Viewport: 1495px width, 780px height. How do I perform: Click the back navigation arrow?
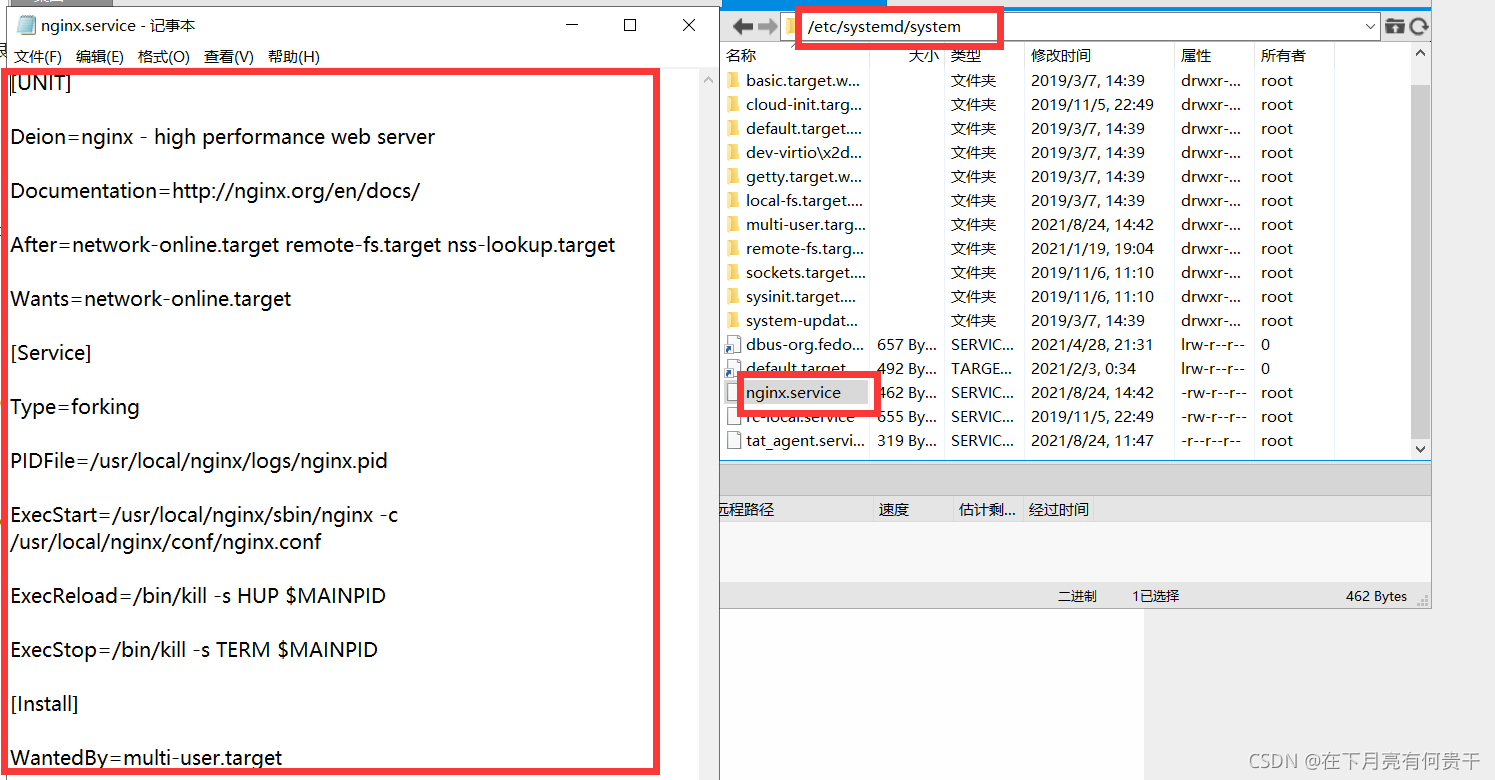(x=742, y=27)
